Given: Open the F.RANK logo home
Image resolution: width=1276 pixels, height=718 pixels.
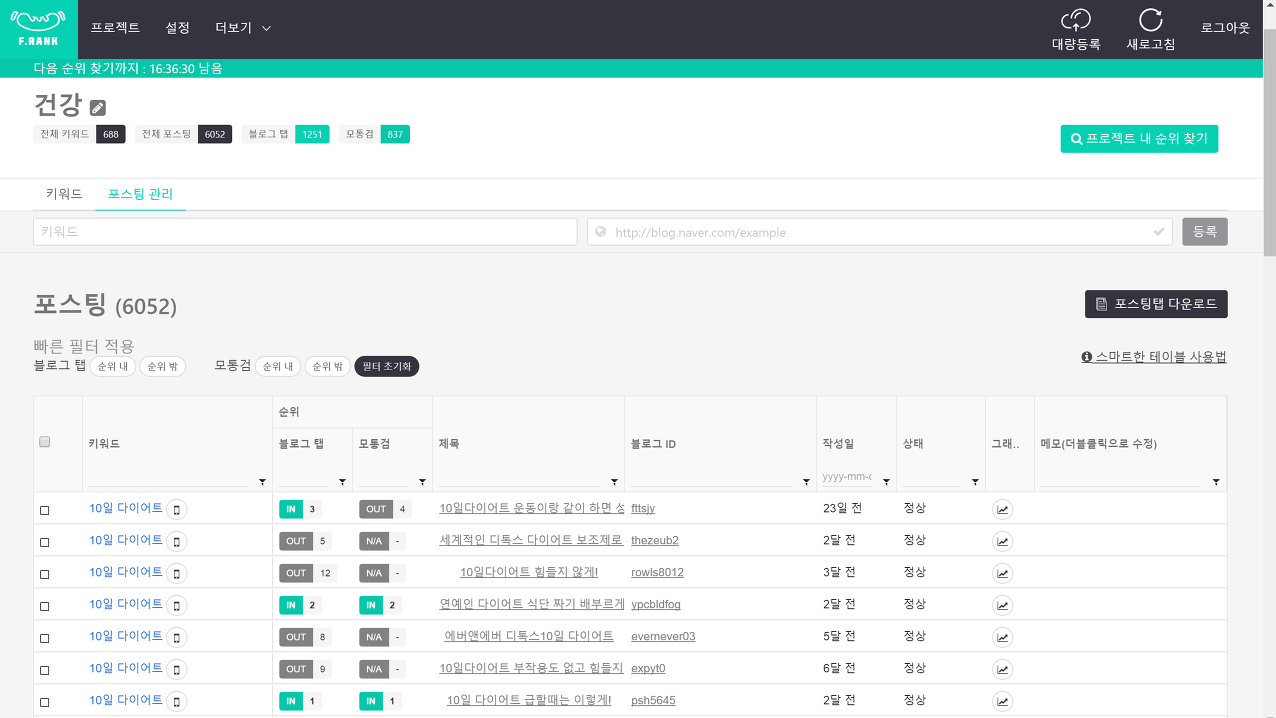Looking at the screenshot, I should (38, 29).
